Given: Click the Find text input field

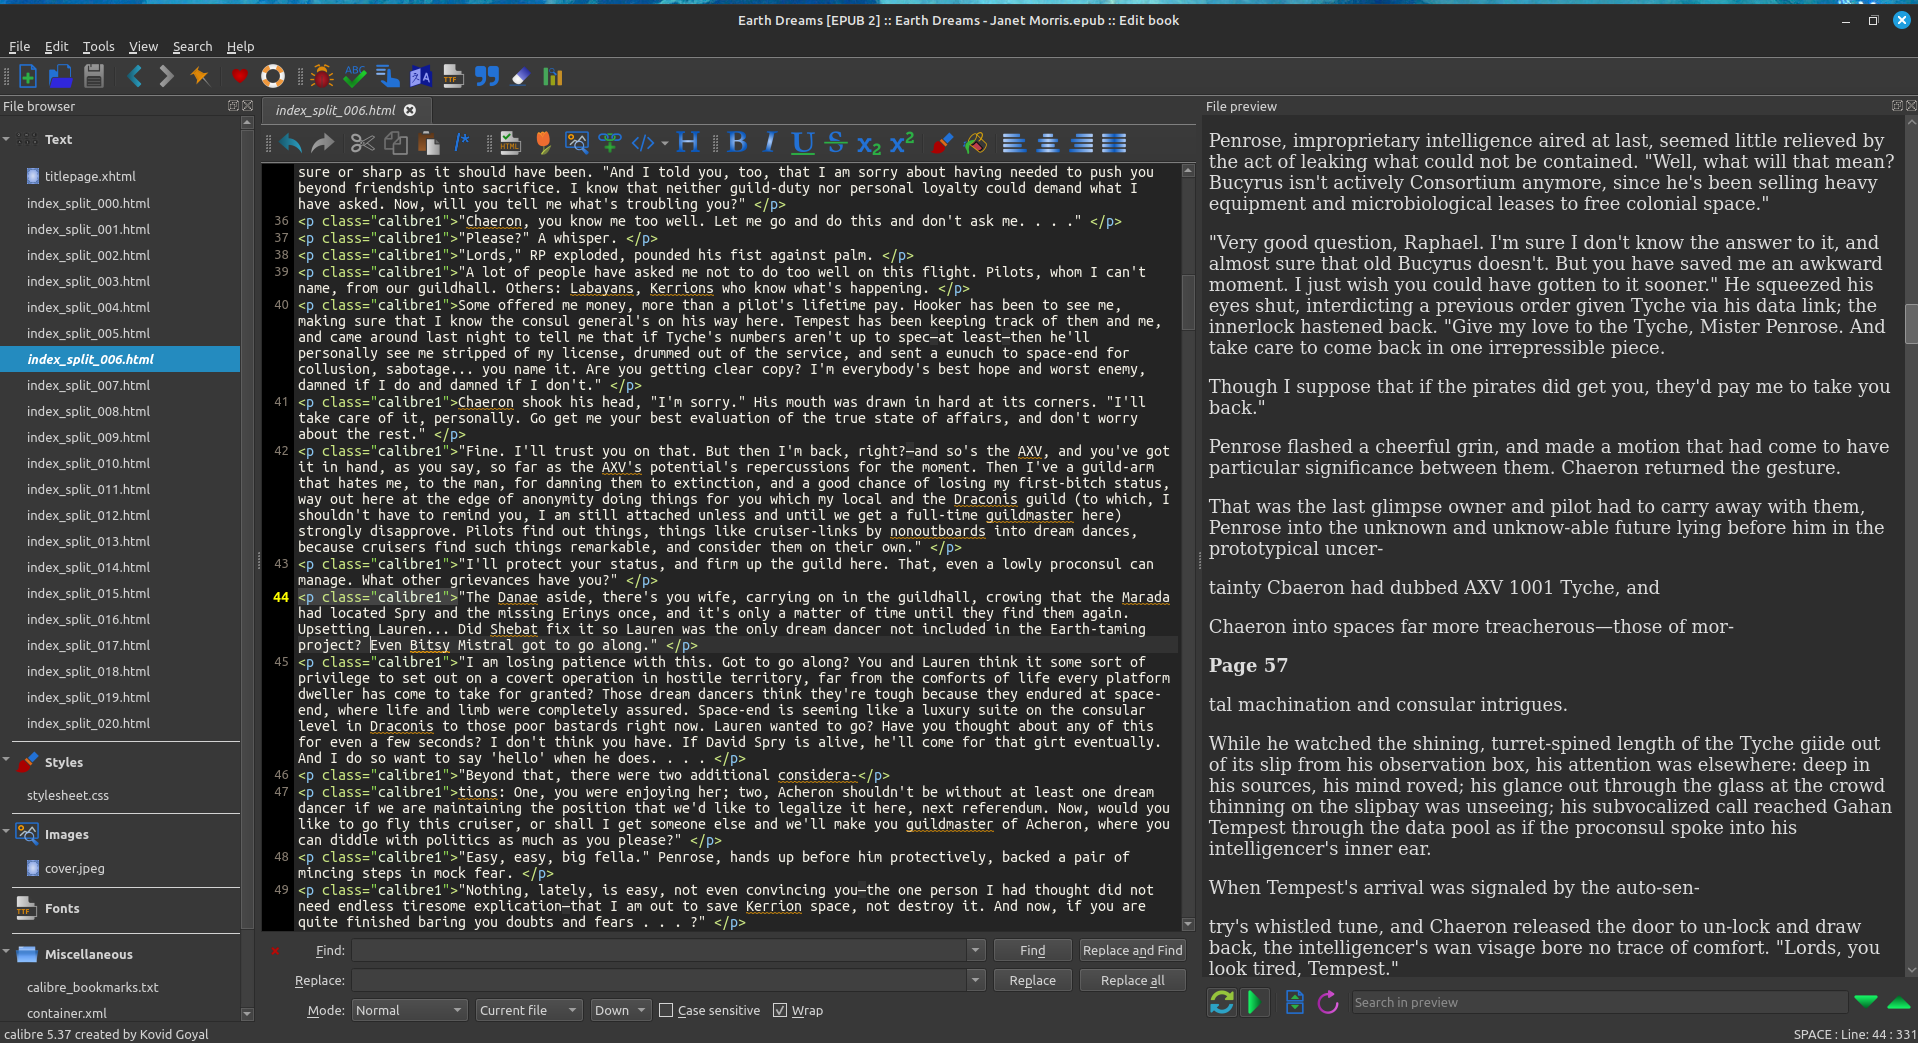Looking at the screenshot, I should click(x=660, y=950).
